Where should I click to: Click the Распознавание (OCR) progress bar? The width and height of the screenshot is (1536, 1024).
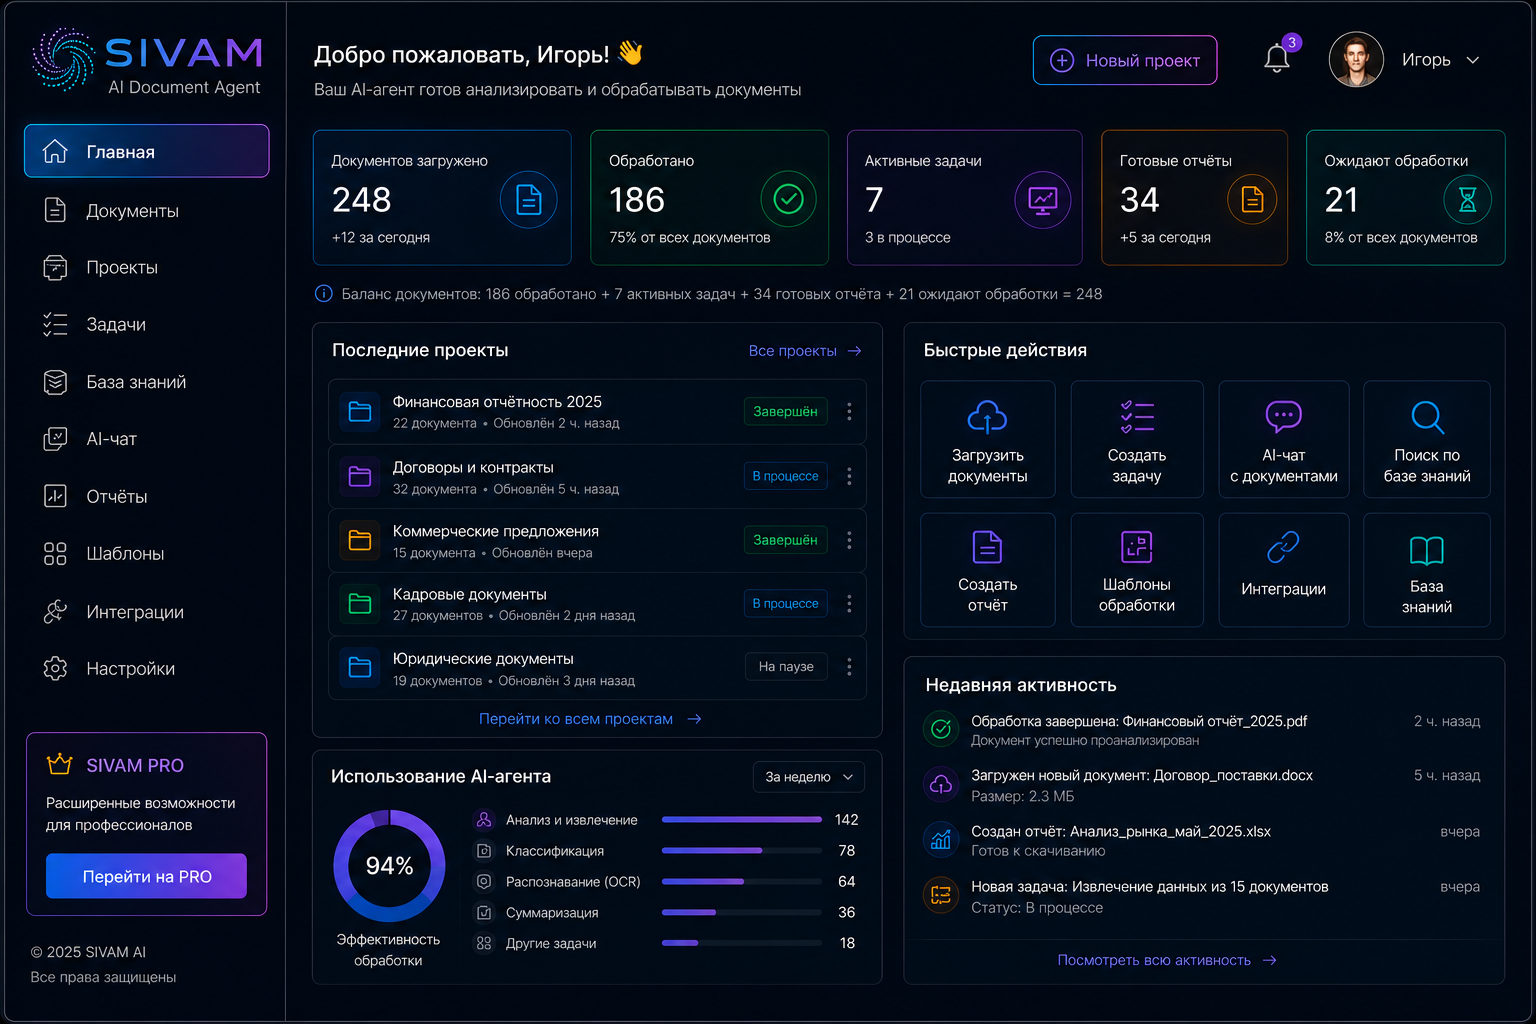point(742,882)
